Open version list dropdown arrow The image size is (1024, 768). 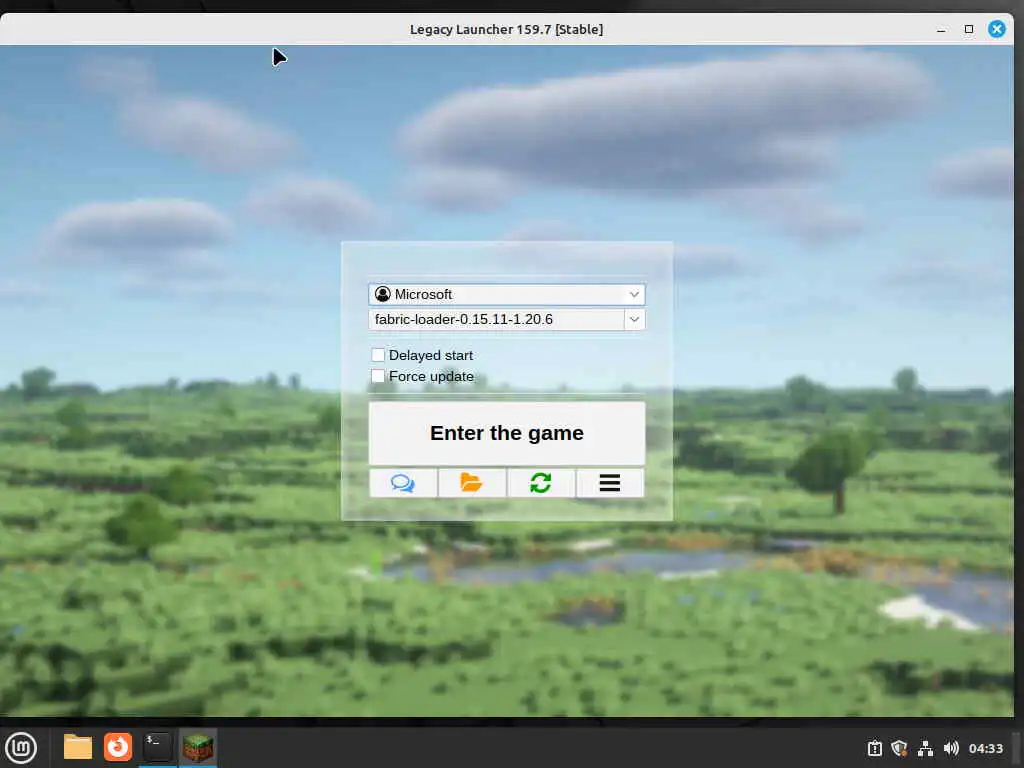pyautogui.click(x=634, y=319)
